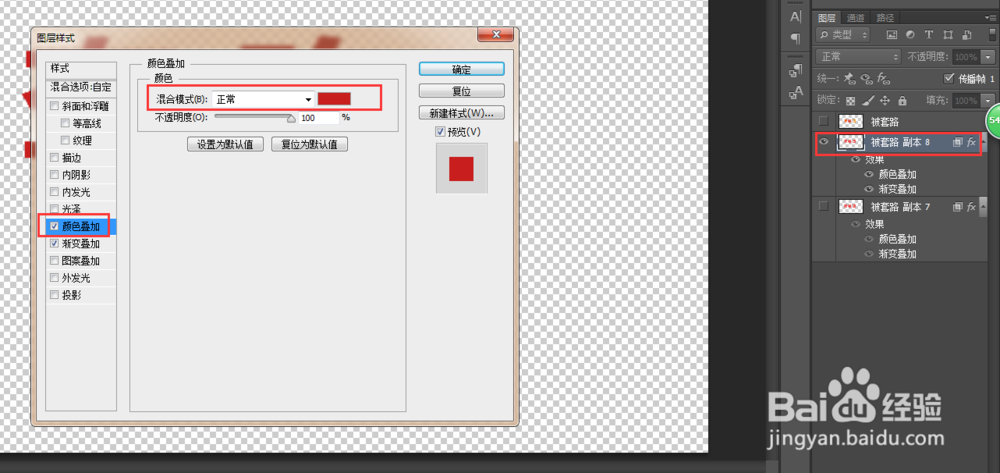
Task: Enable 斜面和浮雕 style checkbox
Action: (x=54, y=106)
